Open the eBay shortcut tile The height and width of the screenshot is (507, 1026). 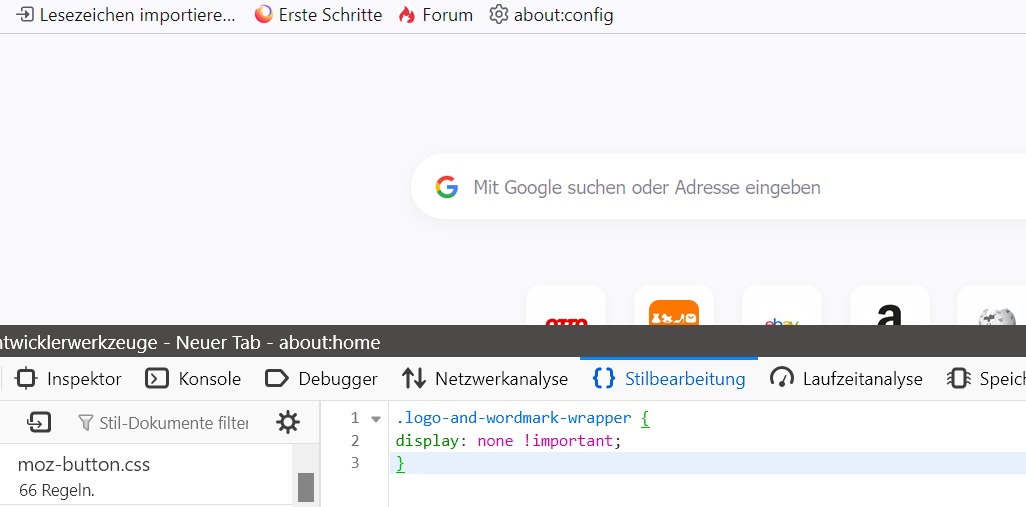[781, 306]
